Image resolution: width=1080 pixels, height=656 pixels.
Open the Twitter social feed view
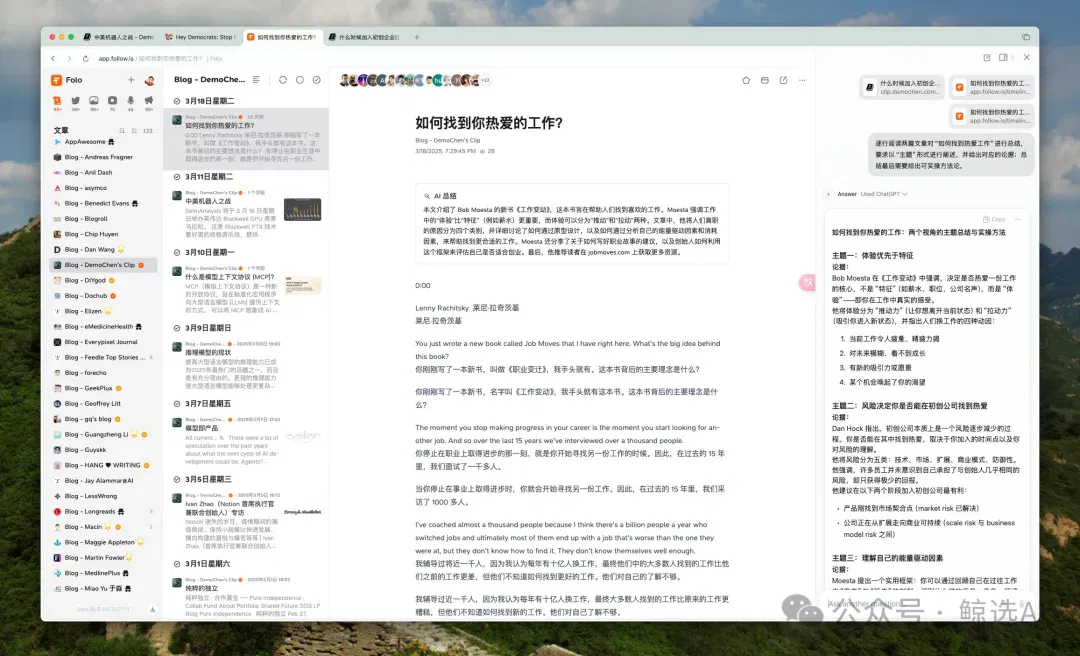(75, 101)
